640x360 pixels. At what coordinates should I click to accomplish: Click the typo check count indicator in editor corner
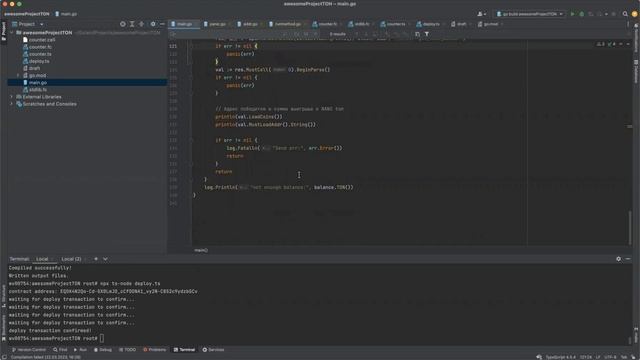[611, 44]
